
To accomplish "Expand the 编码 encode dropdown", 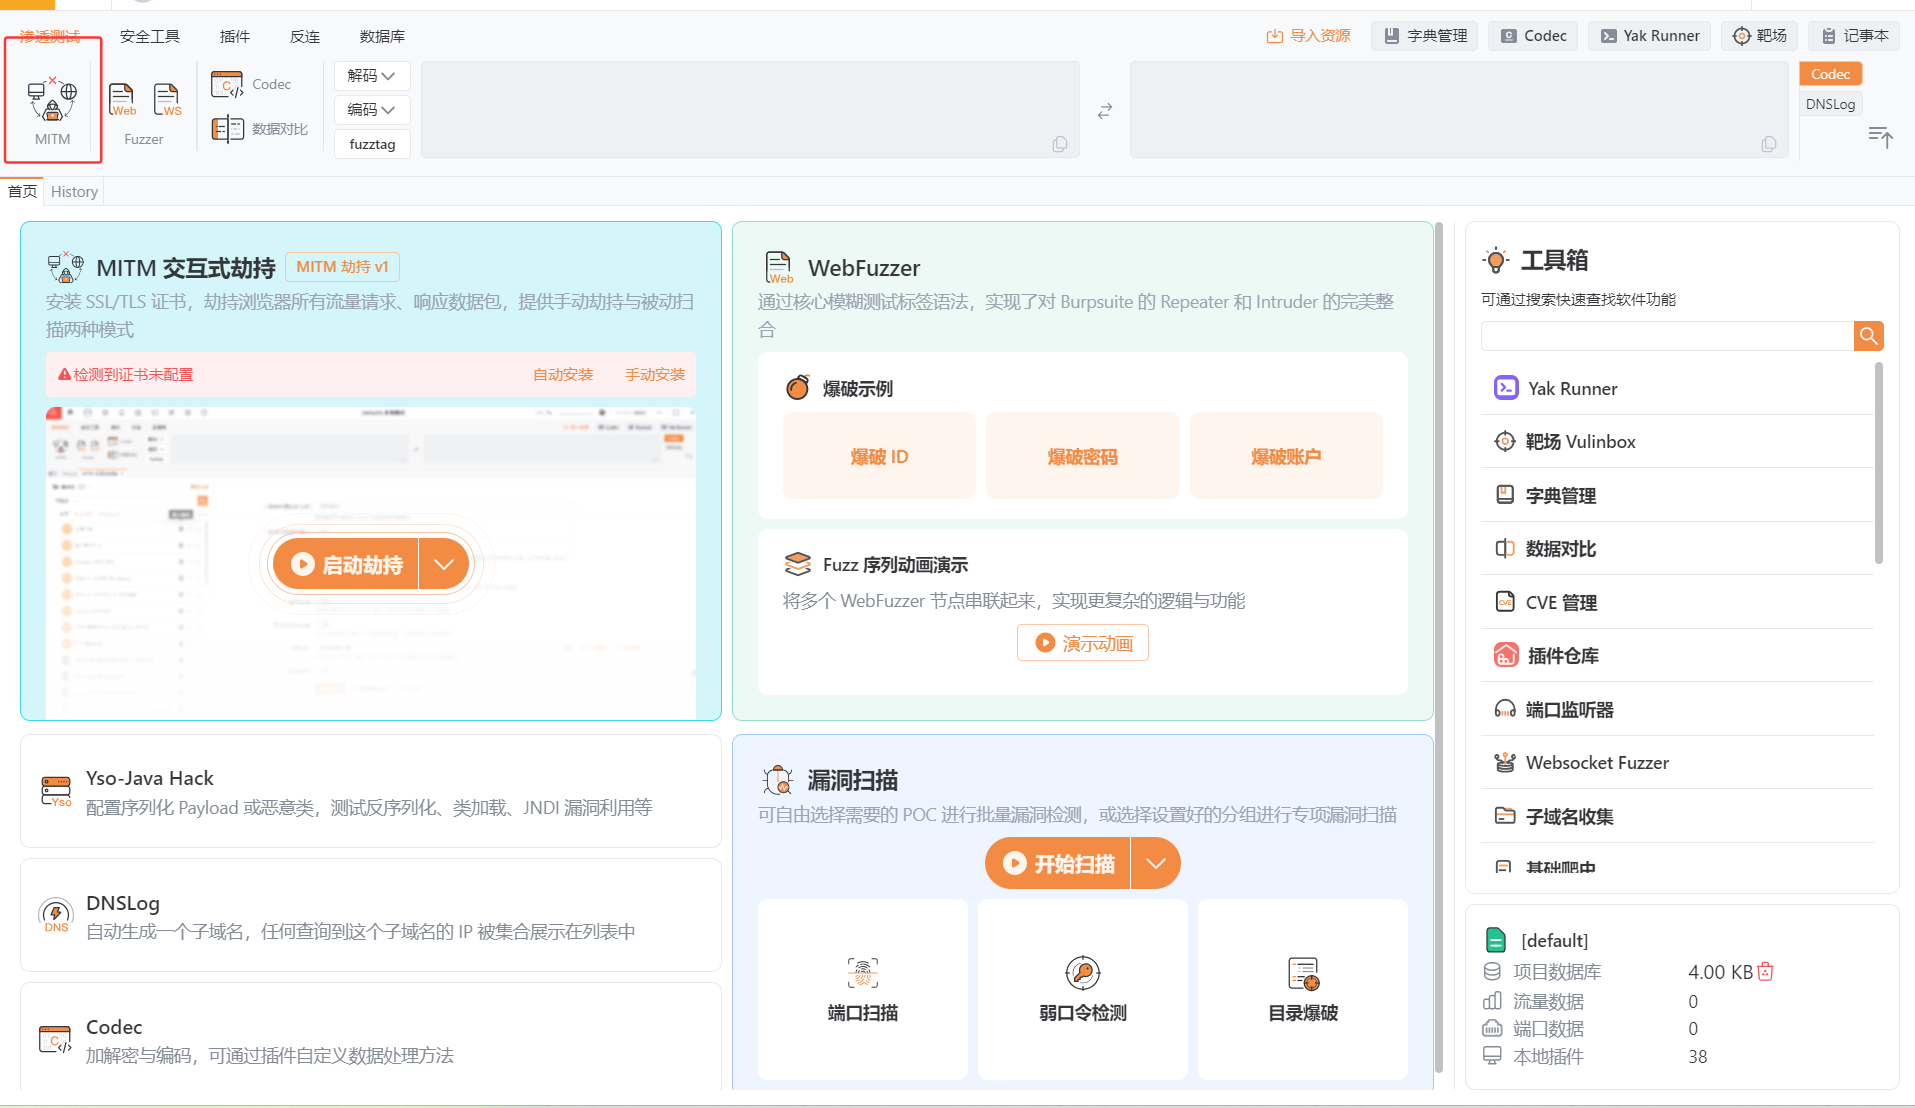I will tap(371, 110).
